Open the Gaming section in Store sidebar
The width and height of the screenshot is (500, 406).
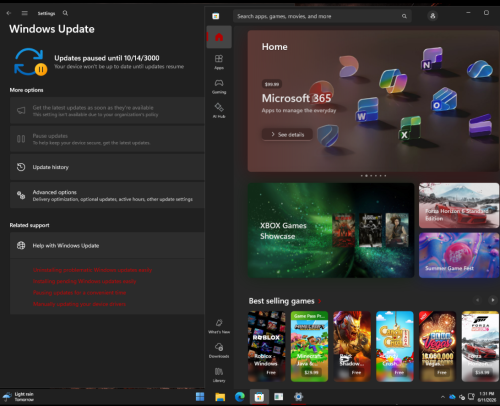coord(219,86)
